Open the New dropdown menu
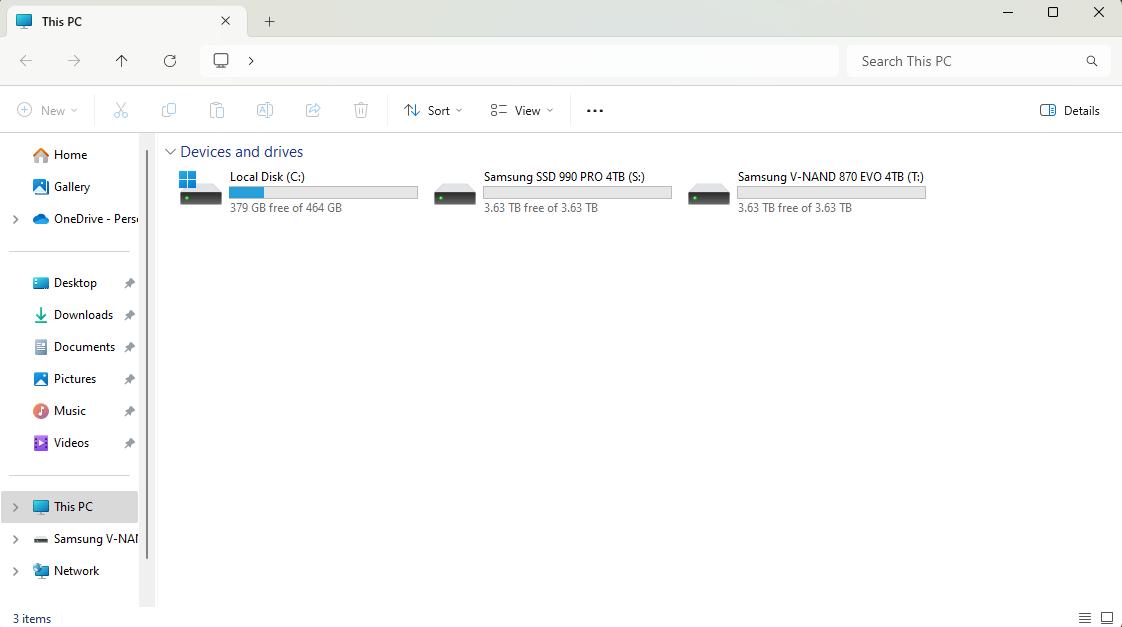The image size is (1122, 627). click(47, 110)
